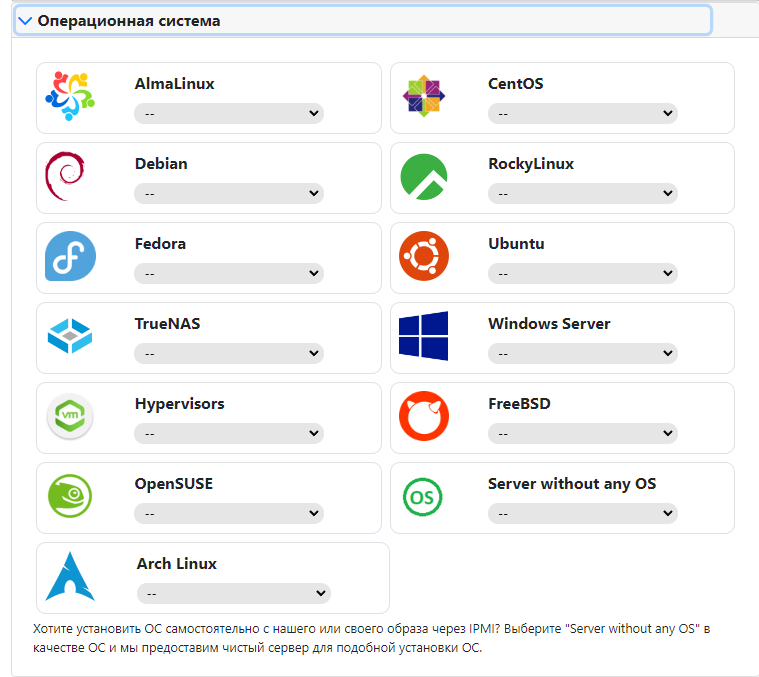The height and width of the screenshot is (677, 759).
Task: Click the Arch Linux logo
Action: click(x=70, y=576)
